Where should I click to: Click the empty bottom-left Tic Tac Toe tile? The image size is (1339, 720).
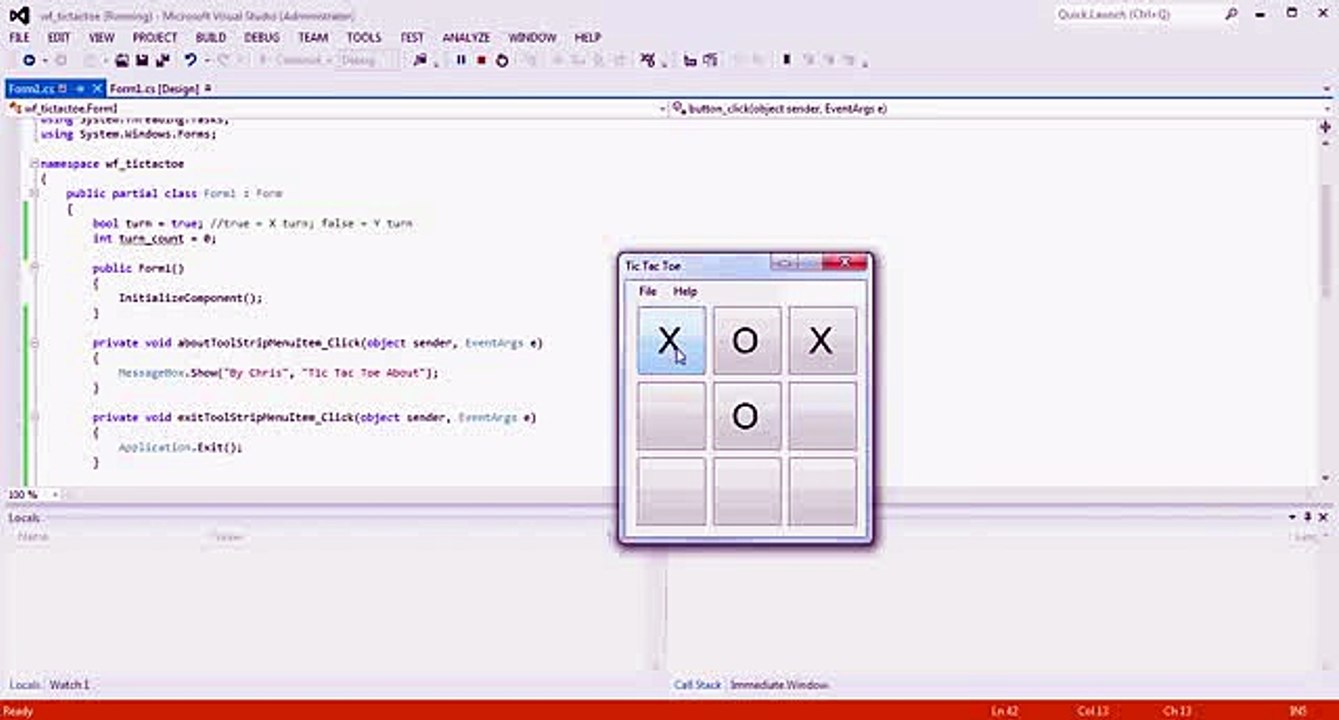point(671,491)
